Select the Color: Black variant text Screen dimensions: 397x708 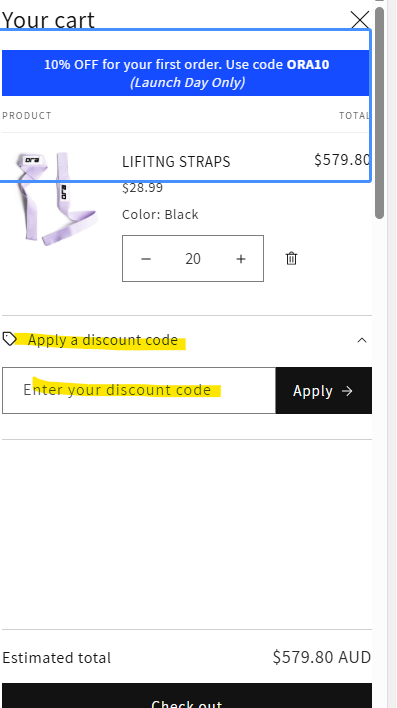click(160, 214)
